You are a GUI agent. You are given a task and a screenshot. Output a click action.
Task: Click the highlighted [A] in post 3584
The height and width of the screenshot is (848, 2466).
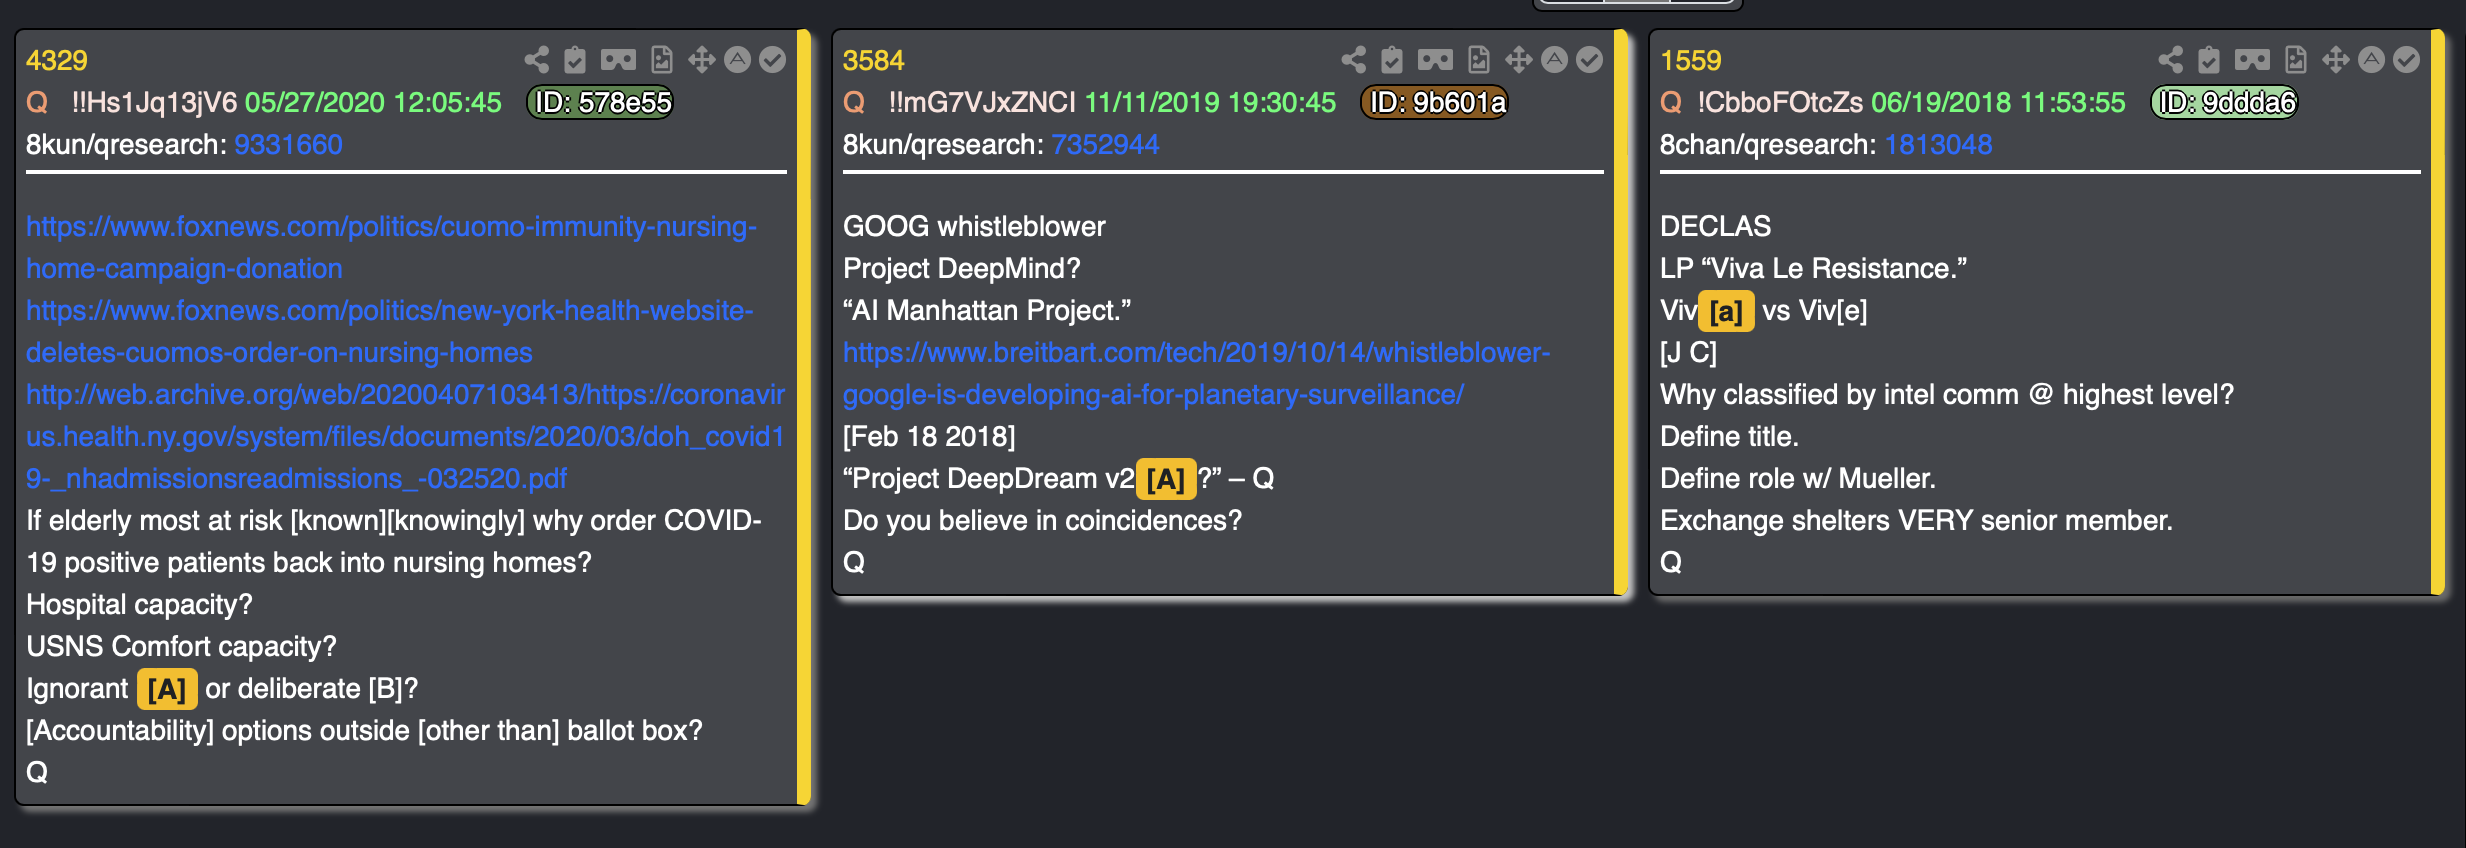coord(1165,479)
